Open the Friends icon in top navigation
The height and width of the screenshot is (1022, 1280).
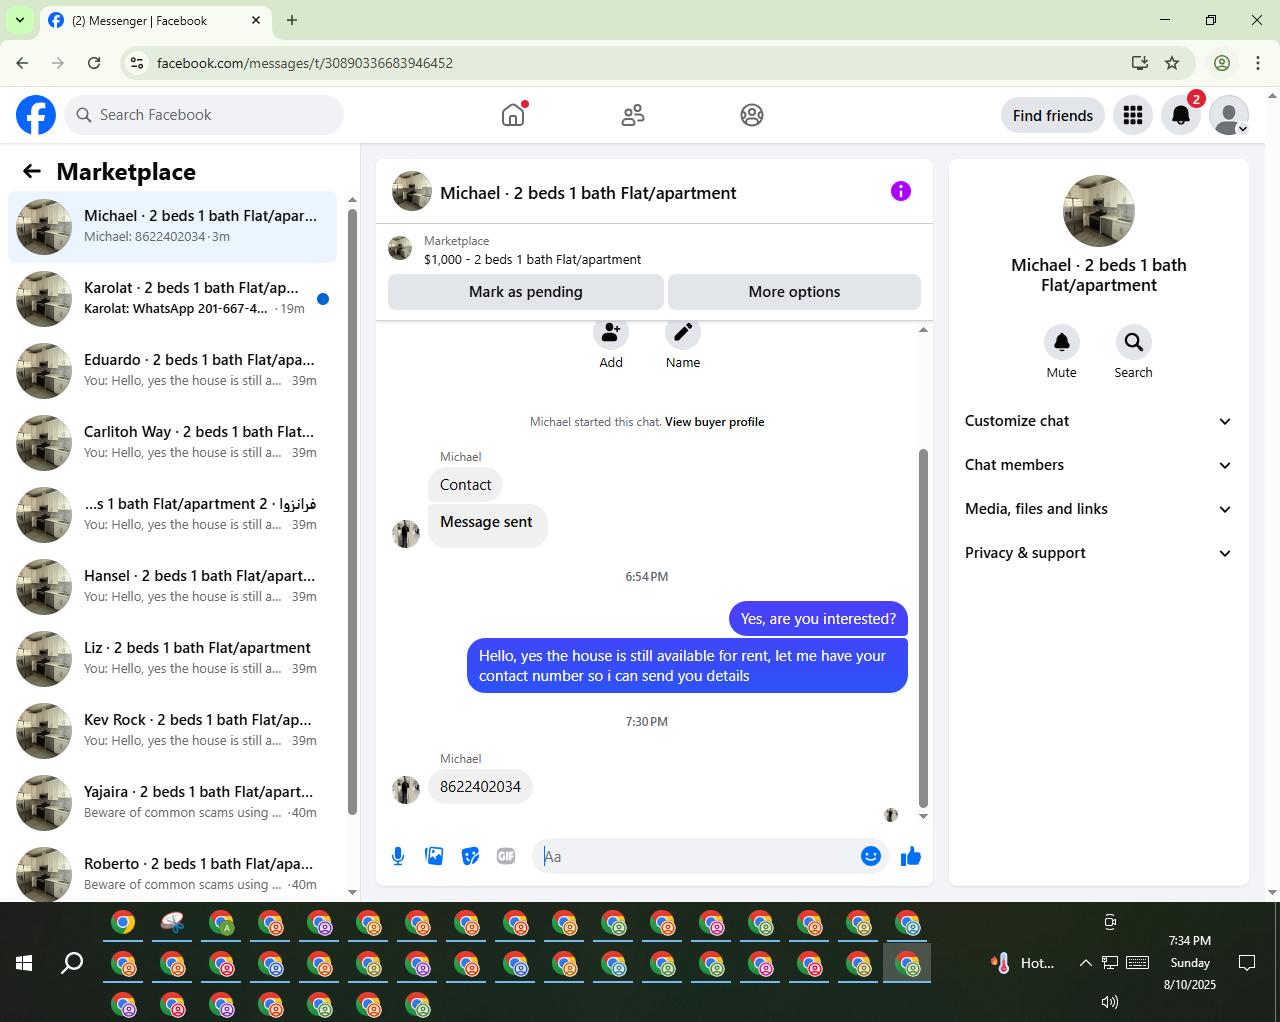point(633,115)
